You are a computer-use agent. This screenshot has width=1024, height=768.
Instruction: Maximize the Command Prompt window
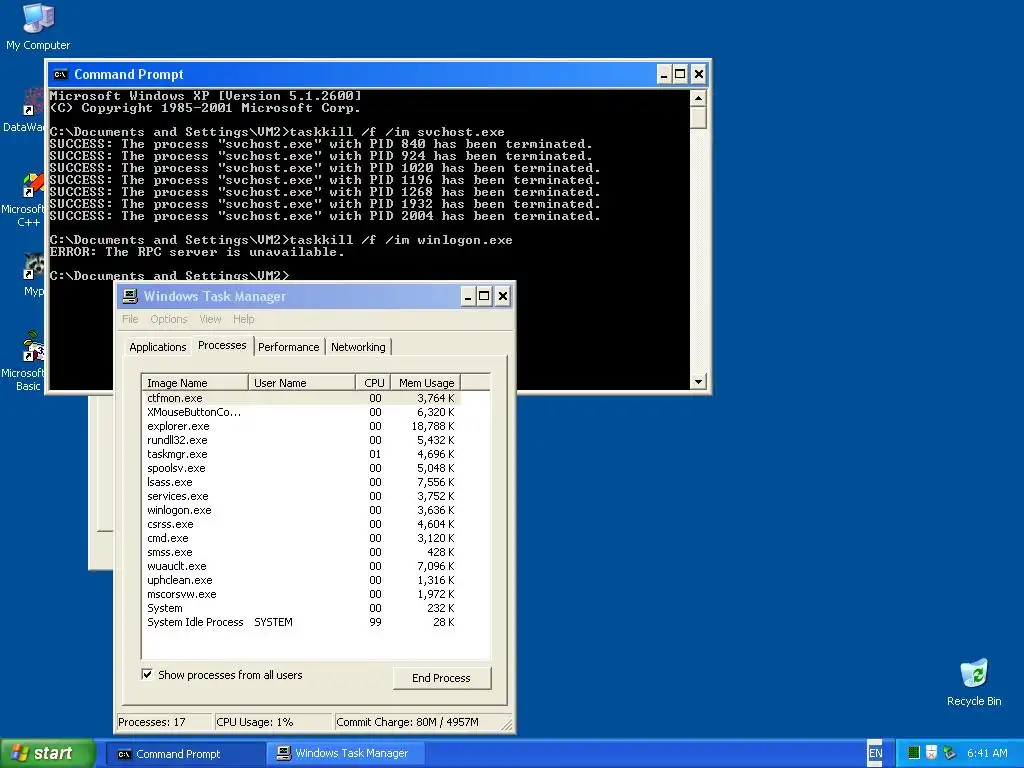680,74
